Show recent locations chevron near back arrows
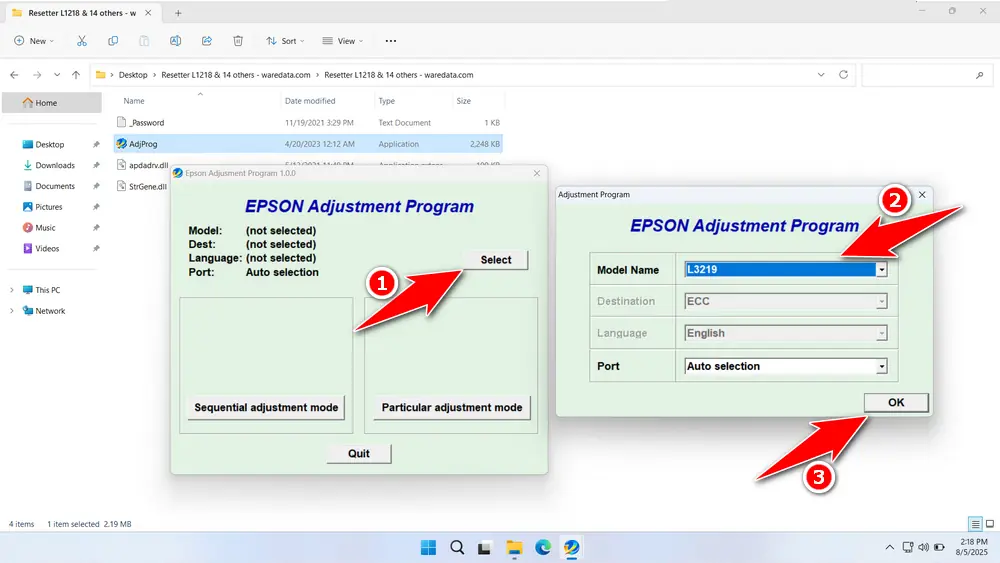 point(57,75)
